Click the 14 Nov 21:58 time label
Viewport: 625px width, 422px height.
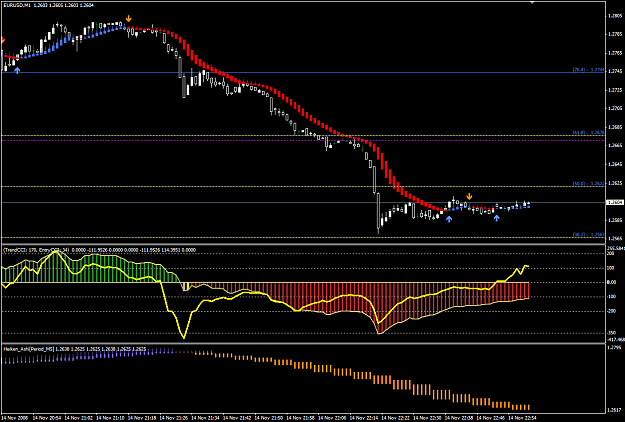pos(301,418)
